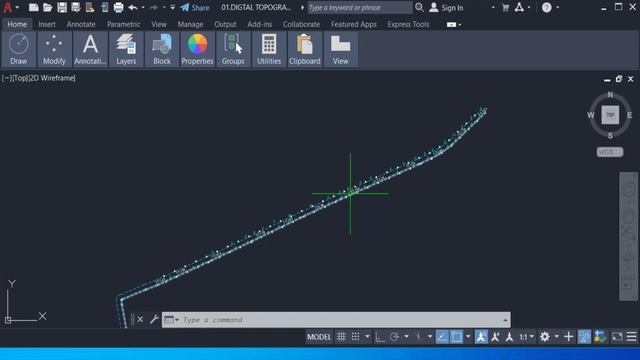640x360 pixels.
Task: Expand isometric drafting dropdown arrow
Action: click(430, 337)
